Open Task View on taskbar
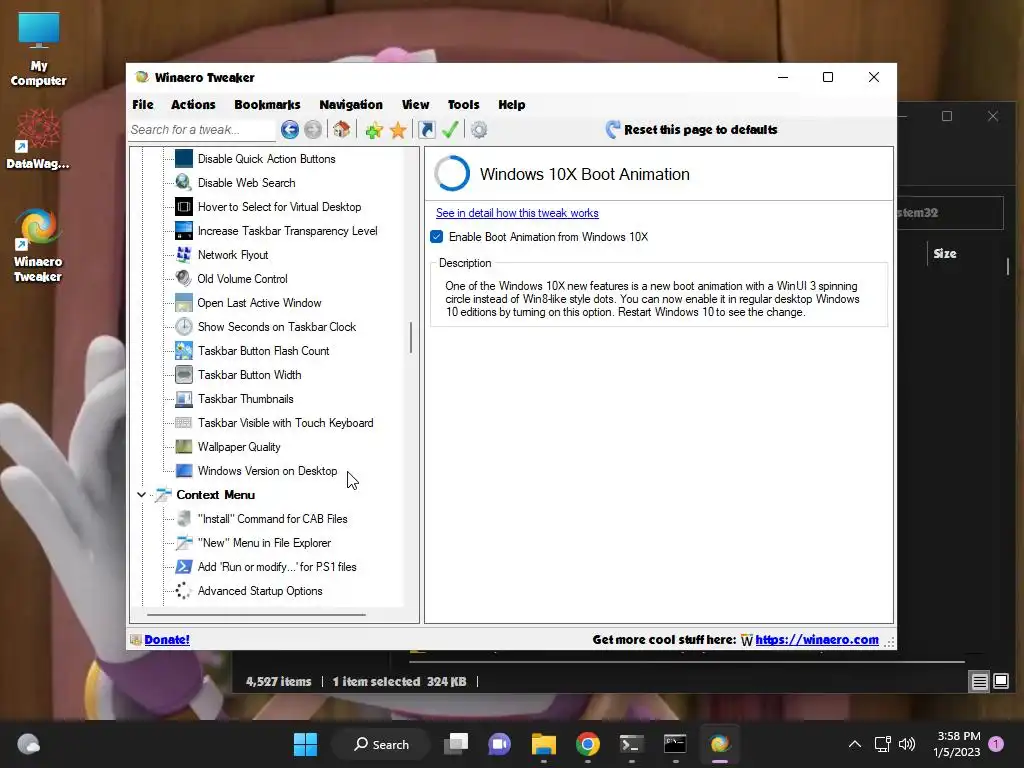1024x768 pixels. tap(456, 744)
